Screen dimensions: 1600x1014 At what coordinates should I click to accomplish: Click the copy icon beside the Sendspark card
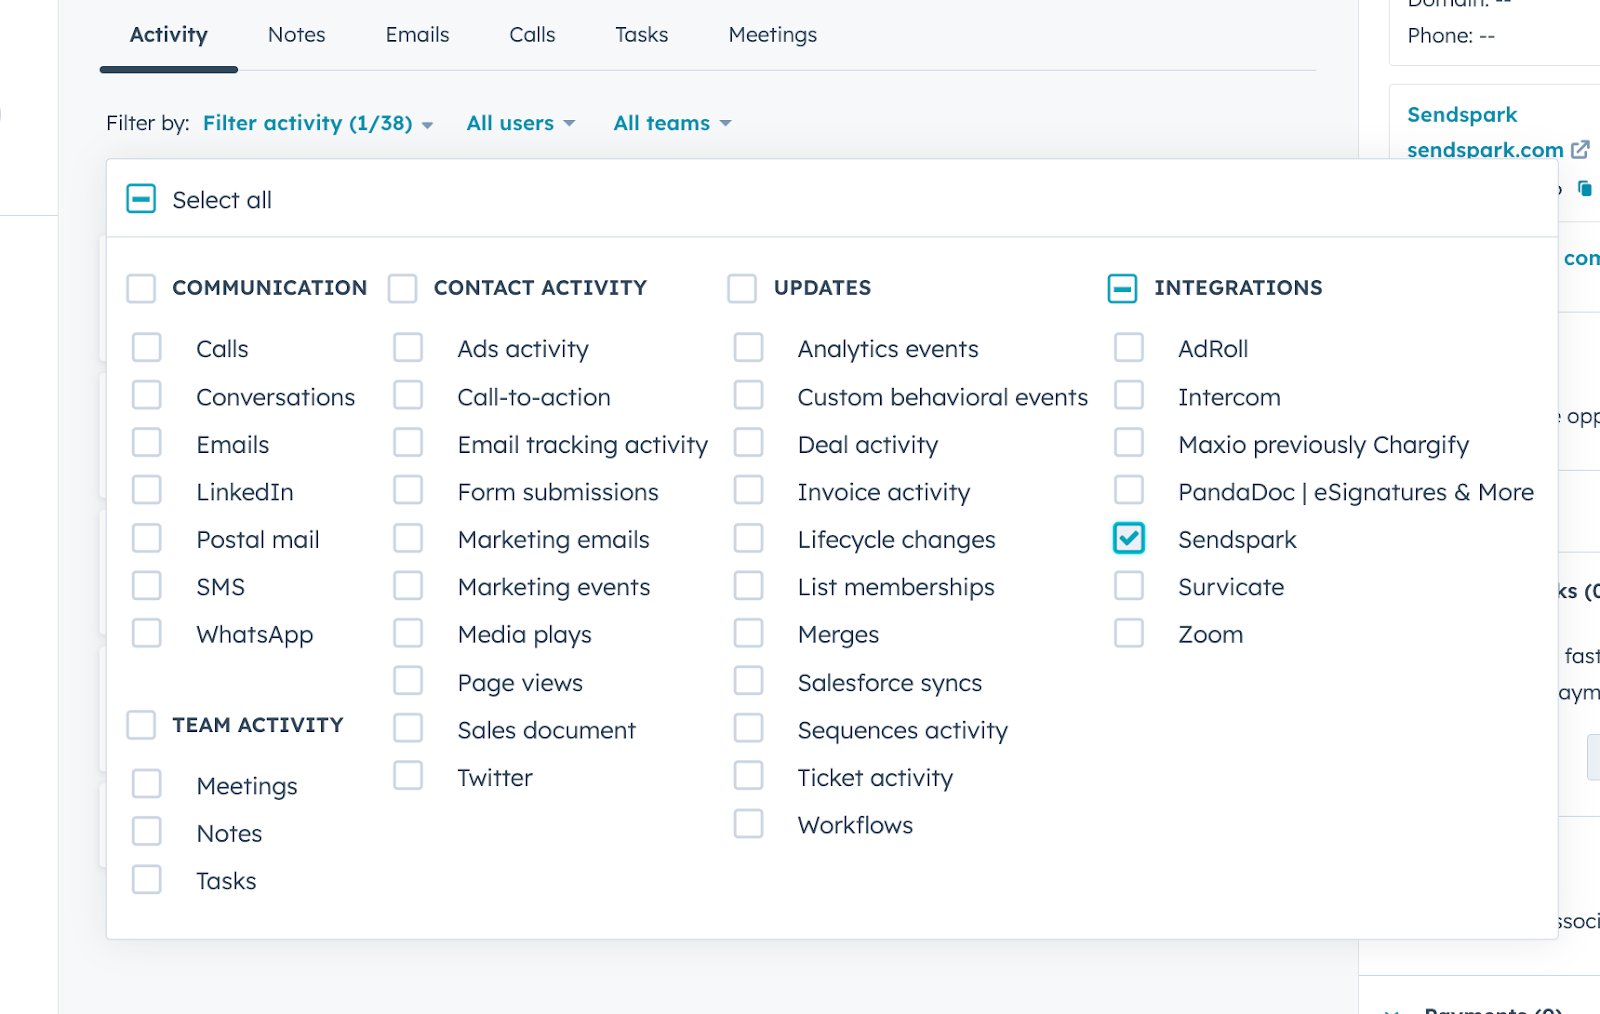pyautogui.click(x=1584, y=188)
